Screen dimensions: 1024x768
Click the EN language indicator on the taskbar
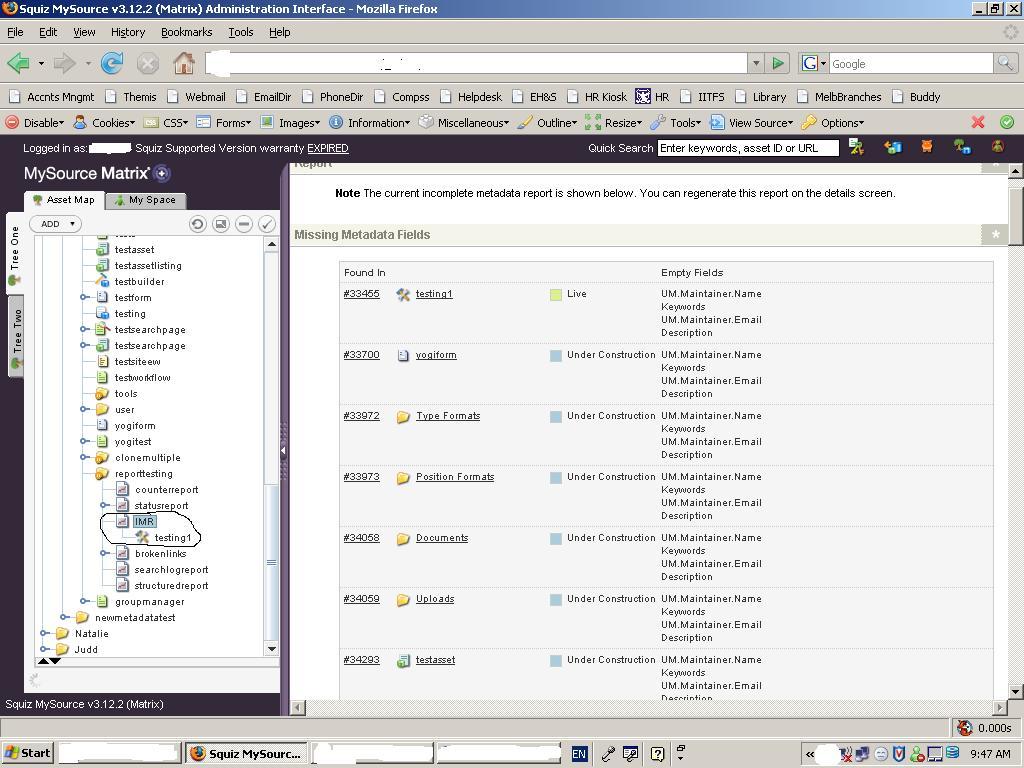coord(579,754)
